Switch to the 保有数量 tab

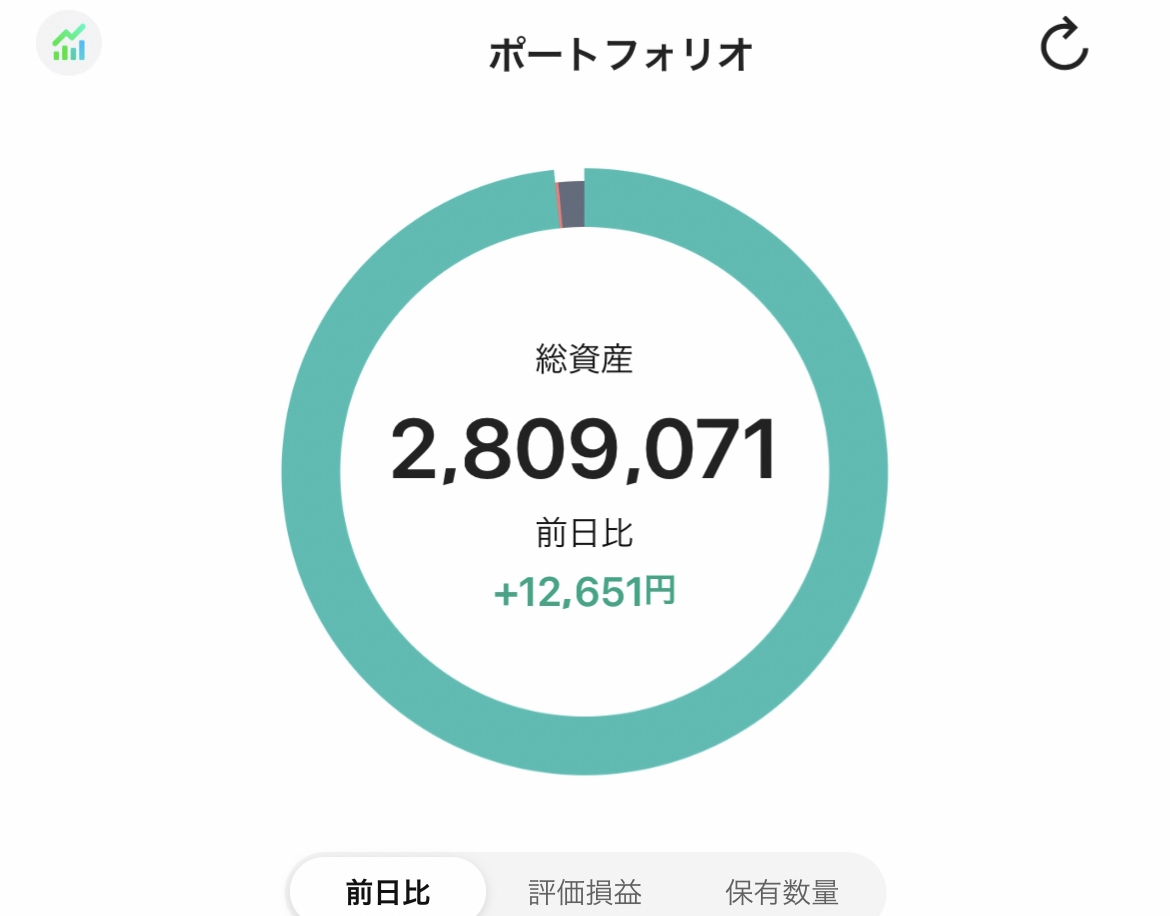pyautogui.click(x=782, y=891)
